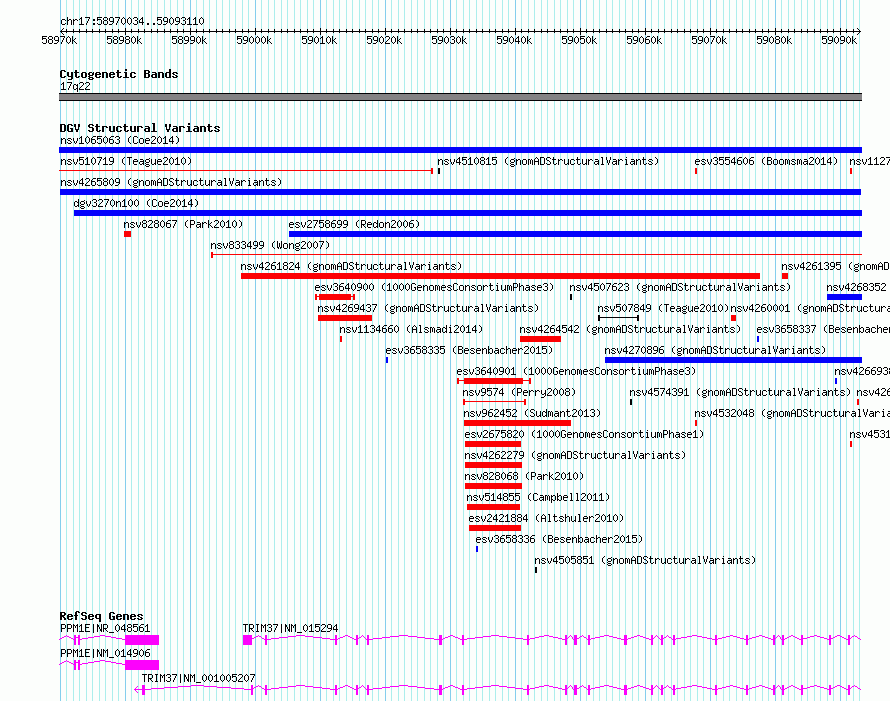Click the blue bar under esv2758699

tap(576, 234)
